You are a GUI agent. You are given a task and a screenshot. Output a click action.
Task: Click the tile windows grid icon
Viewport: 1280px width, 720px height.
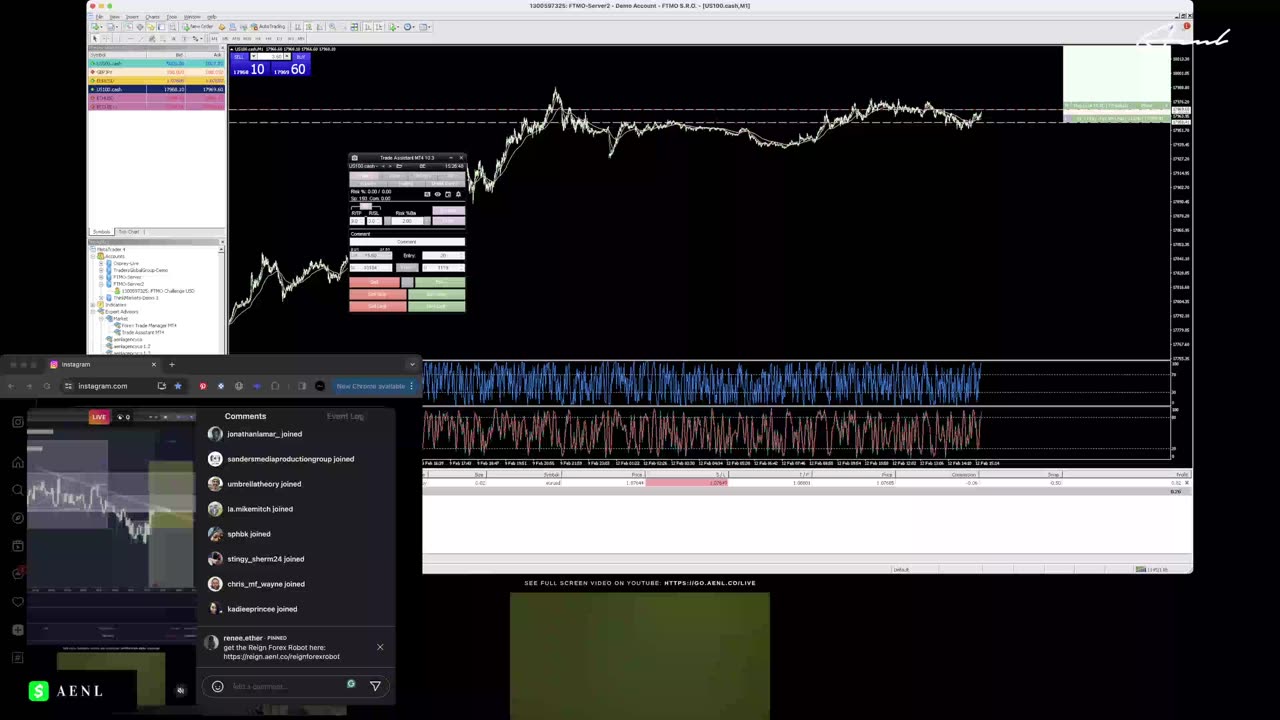[x=354, y=27]
